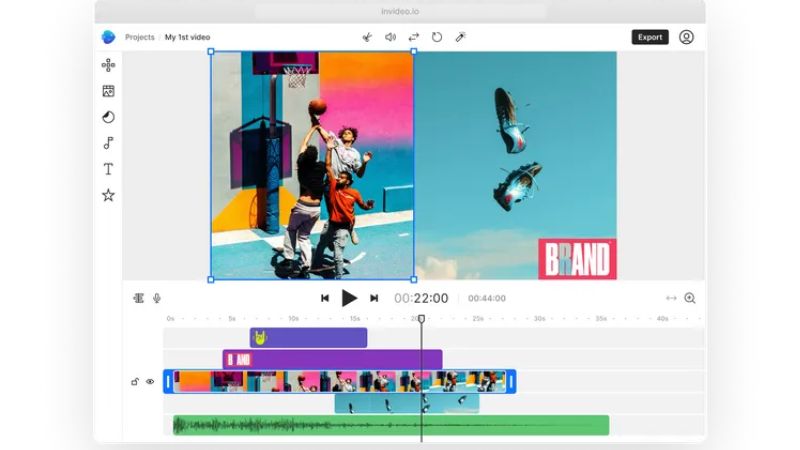Click the fit-timeline width arrows icon
This screenshot has height=450, width=800.
pyautogui.click(x=671, y=298)
